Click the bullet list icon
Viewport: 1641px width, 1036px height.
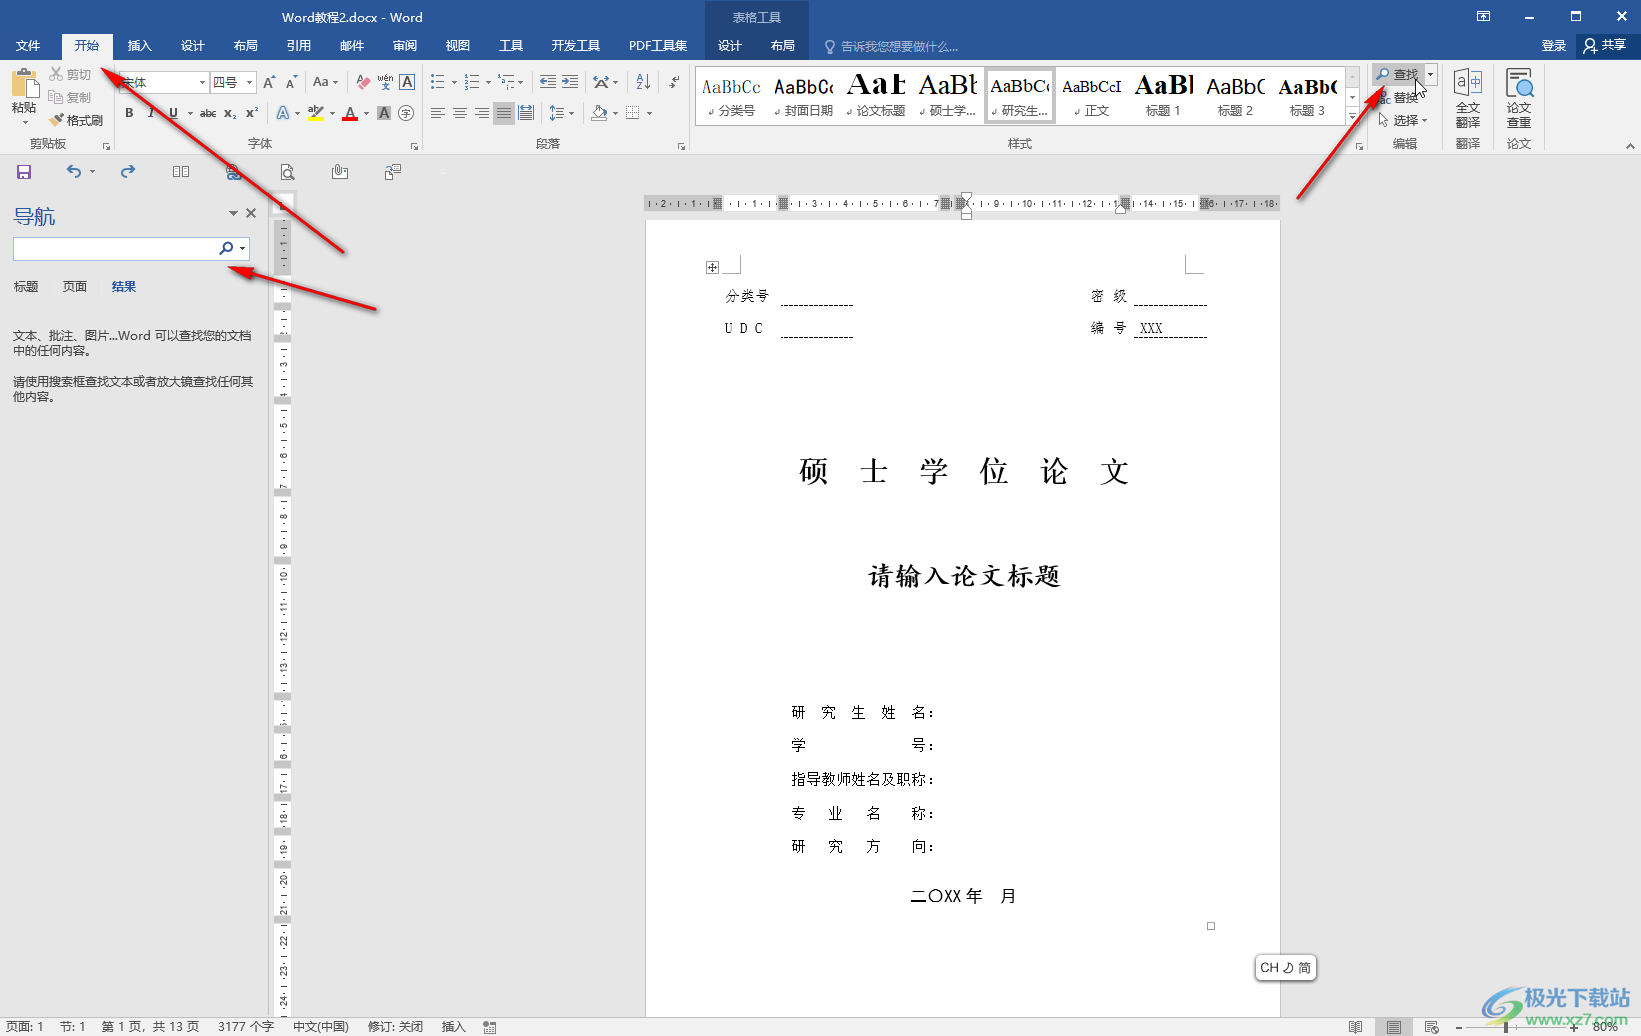pos(437,83)
